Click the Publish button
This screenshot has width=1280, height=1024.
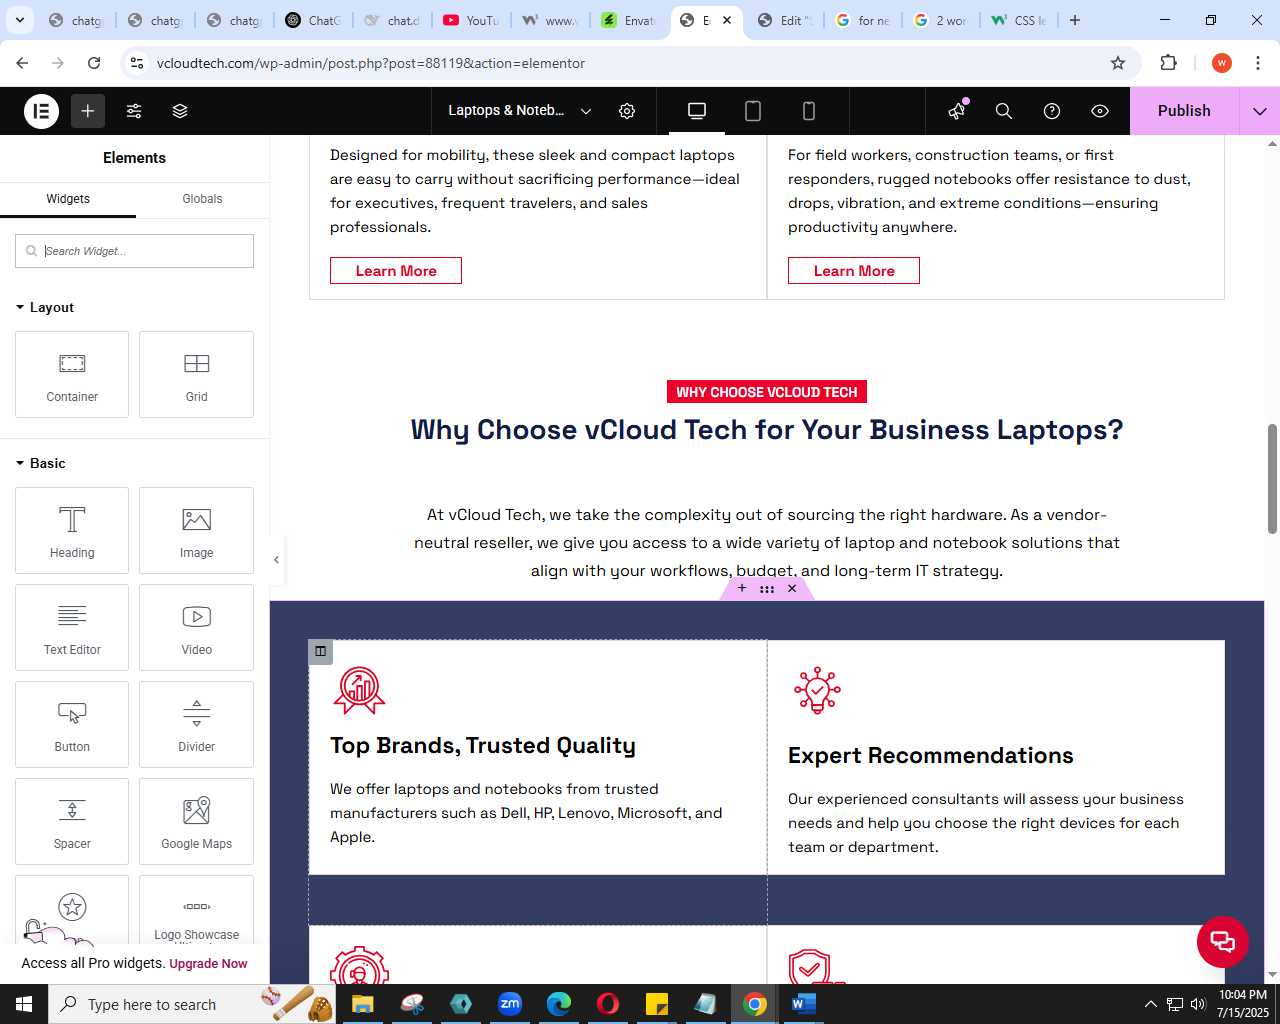pyautogui.click(x=1184, y=111)
